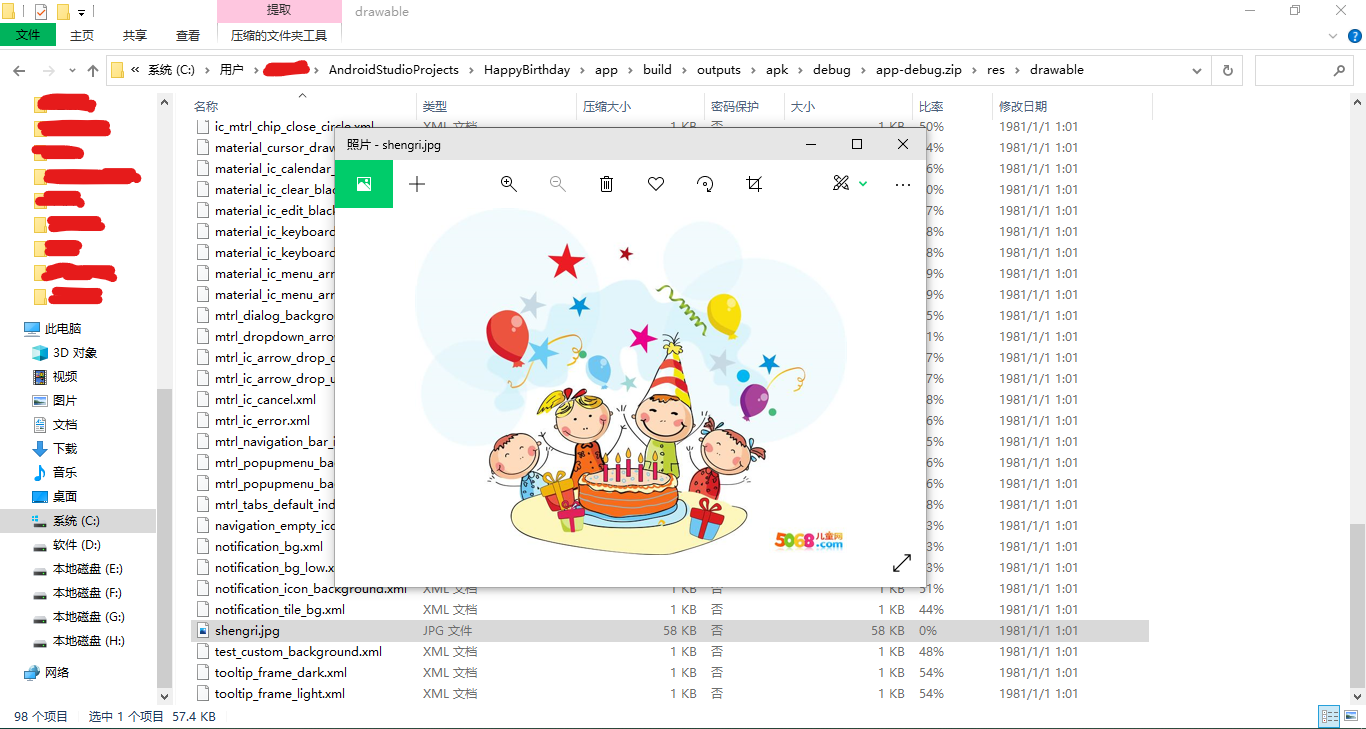Switch to large icons view status bar icon
Screen dimensions: 1366x729
(x=1351, y=716)
